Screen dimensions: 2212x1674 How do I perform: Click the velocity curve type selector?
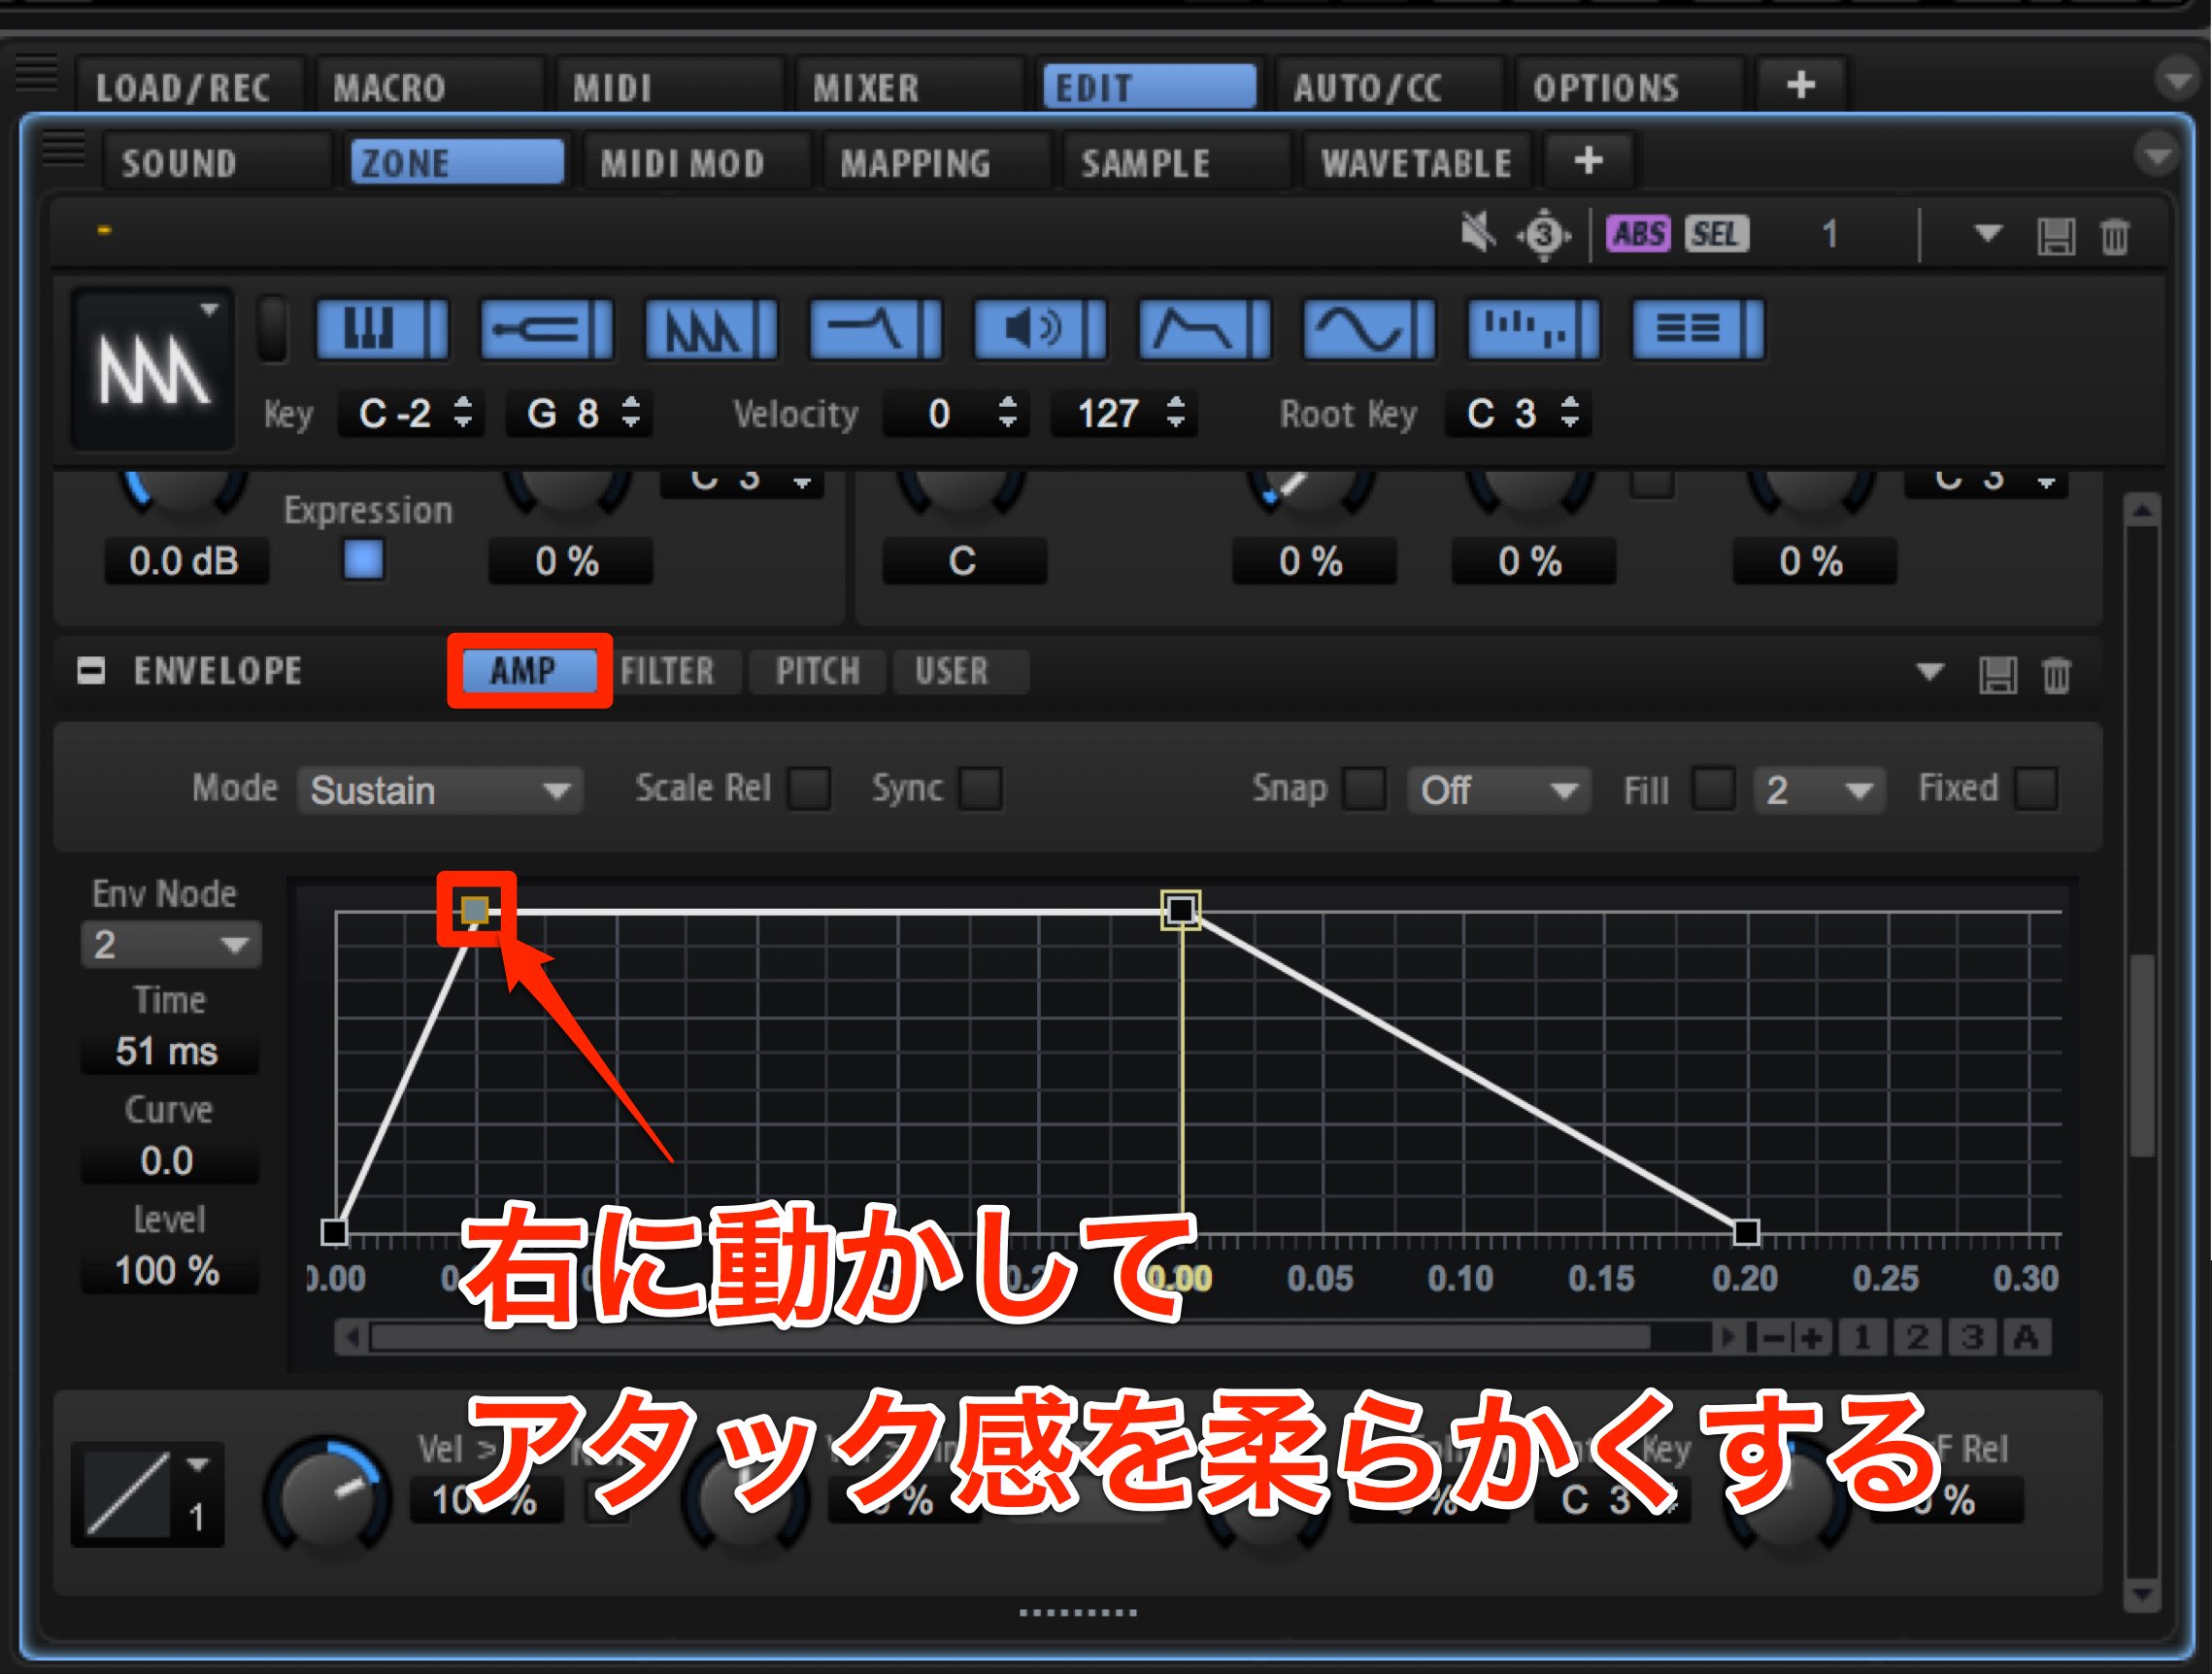click(147, 1495)
